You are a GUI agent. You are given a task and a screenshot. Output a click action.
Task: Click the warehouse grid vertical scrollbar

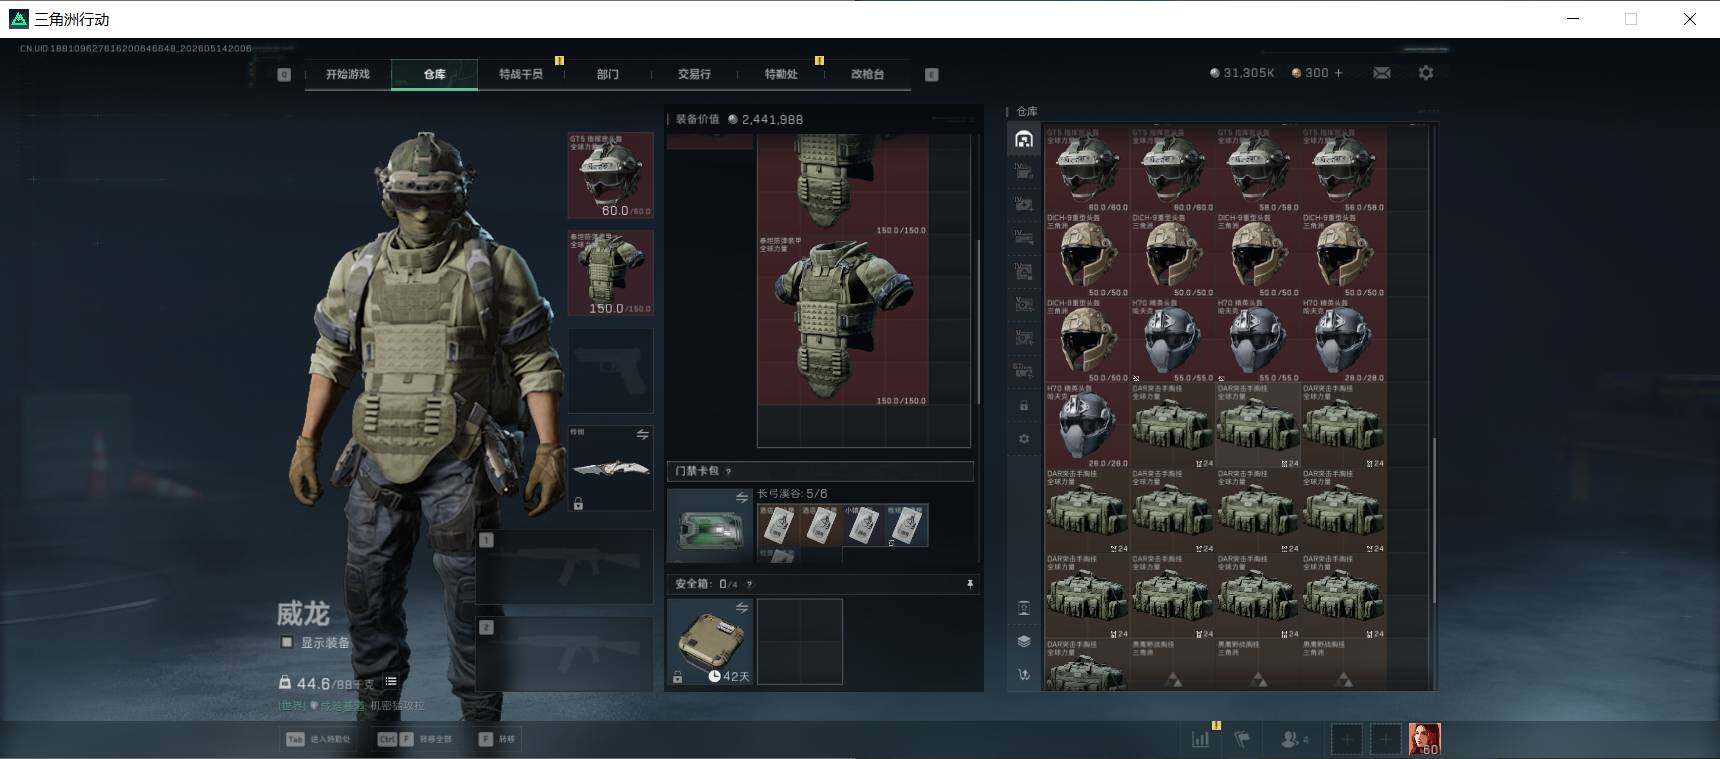coord(1433,520)
